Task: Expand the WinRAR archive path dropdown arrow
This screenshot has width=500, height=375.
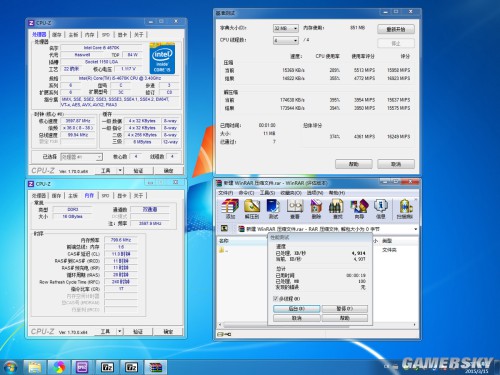Action: click(x=415, y=229)
